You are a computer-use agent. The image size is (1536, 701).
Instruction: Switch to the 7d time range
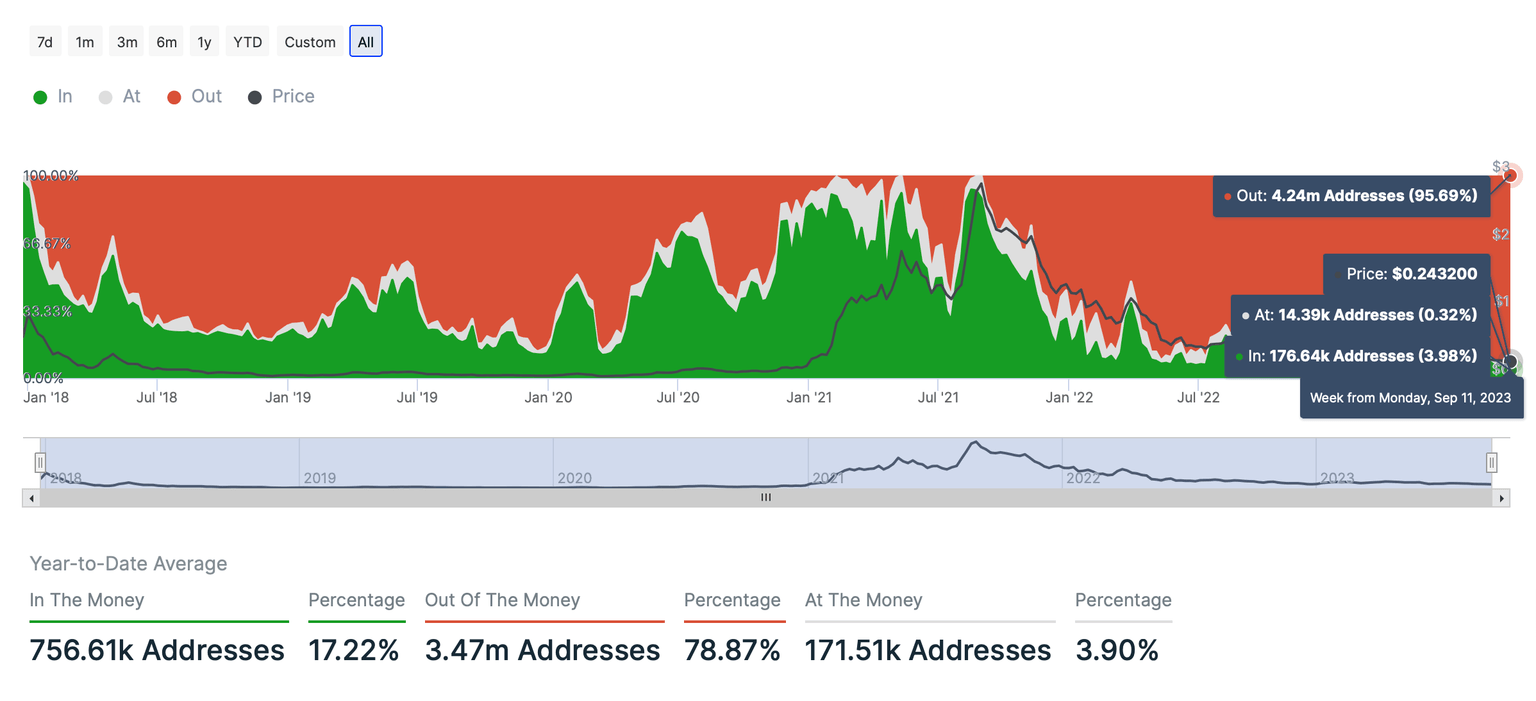45,41
